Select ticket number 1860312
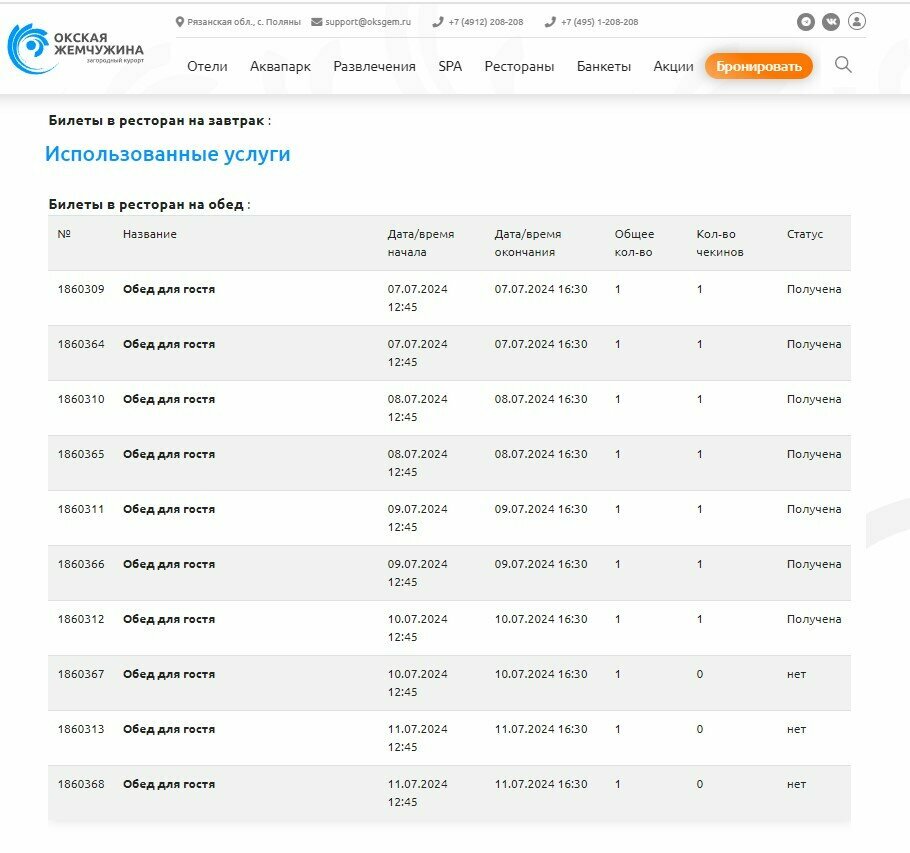Image resolution: width=910 pixels, height=853 pixels. (81, 619)
